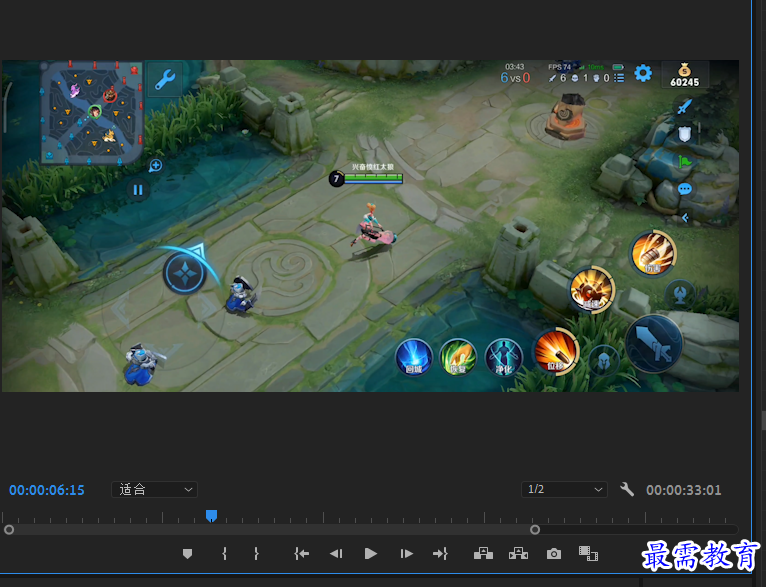Click the duration timecode 00:00:33:01
Image resolution: width=766 pixels, height=587 pixels.
[683, 490]
